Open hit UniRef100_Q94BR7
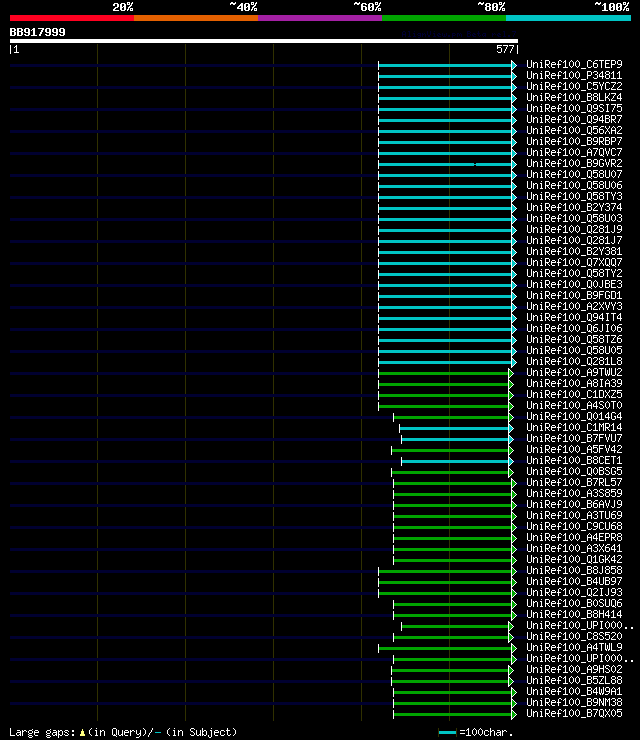Viewport: 640px width, 740px height. tap(574, 119)
